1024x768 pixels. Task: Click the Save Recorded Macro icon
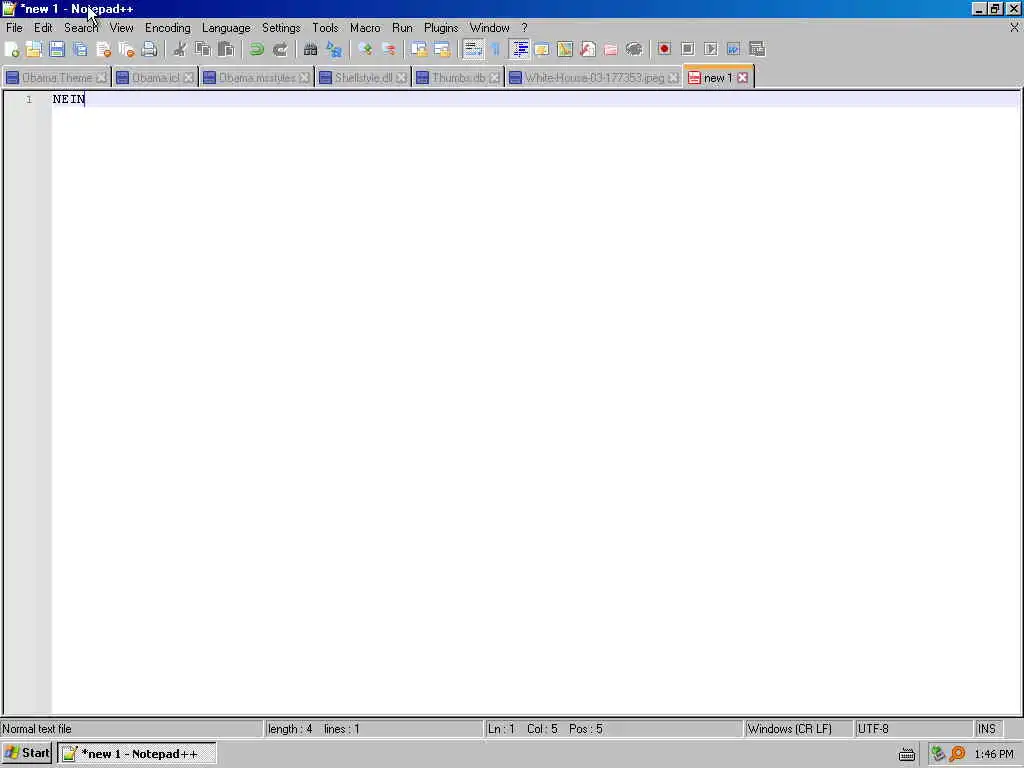pyautogui.click(x=757, y=49)
